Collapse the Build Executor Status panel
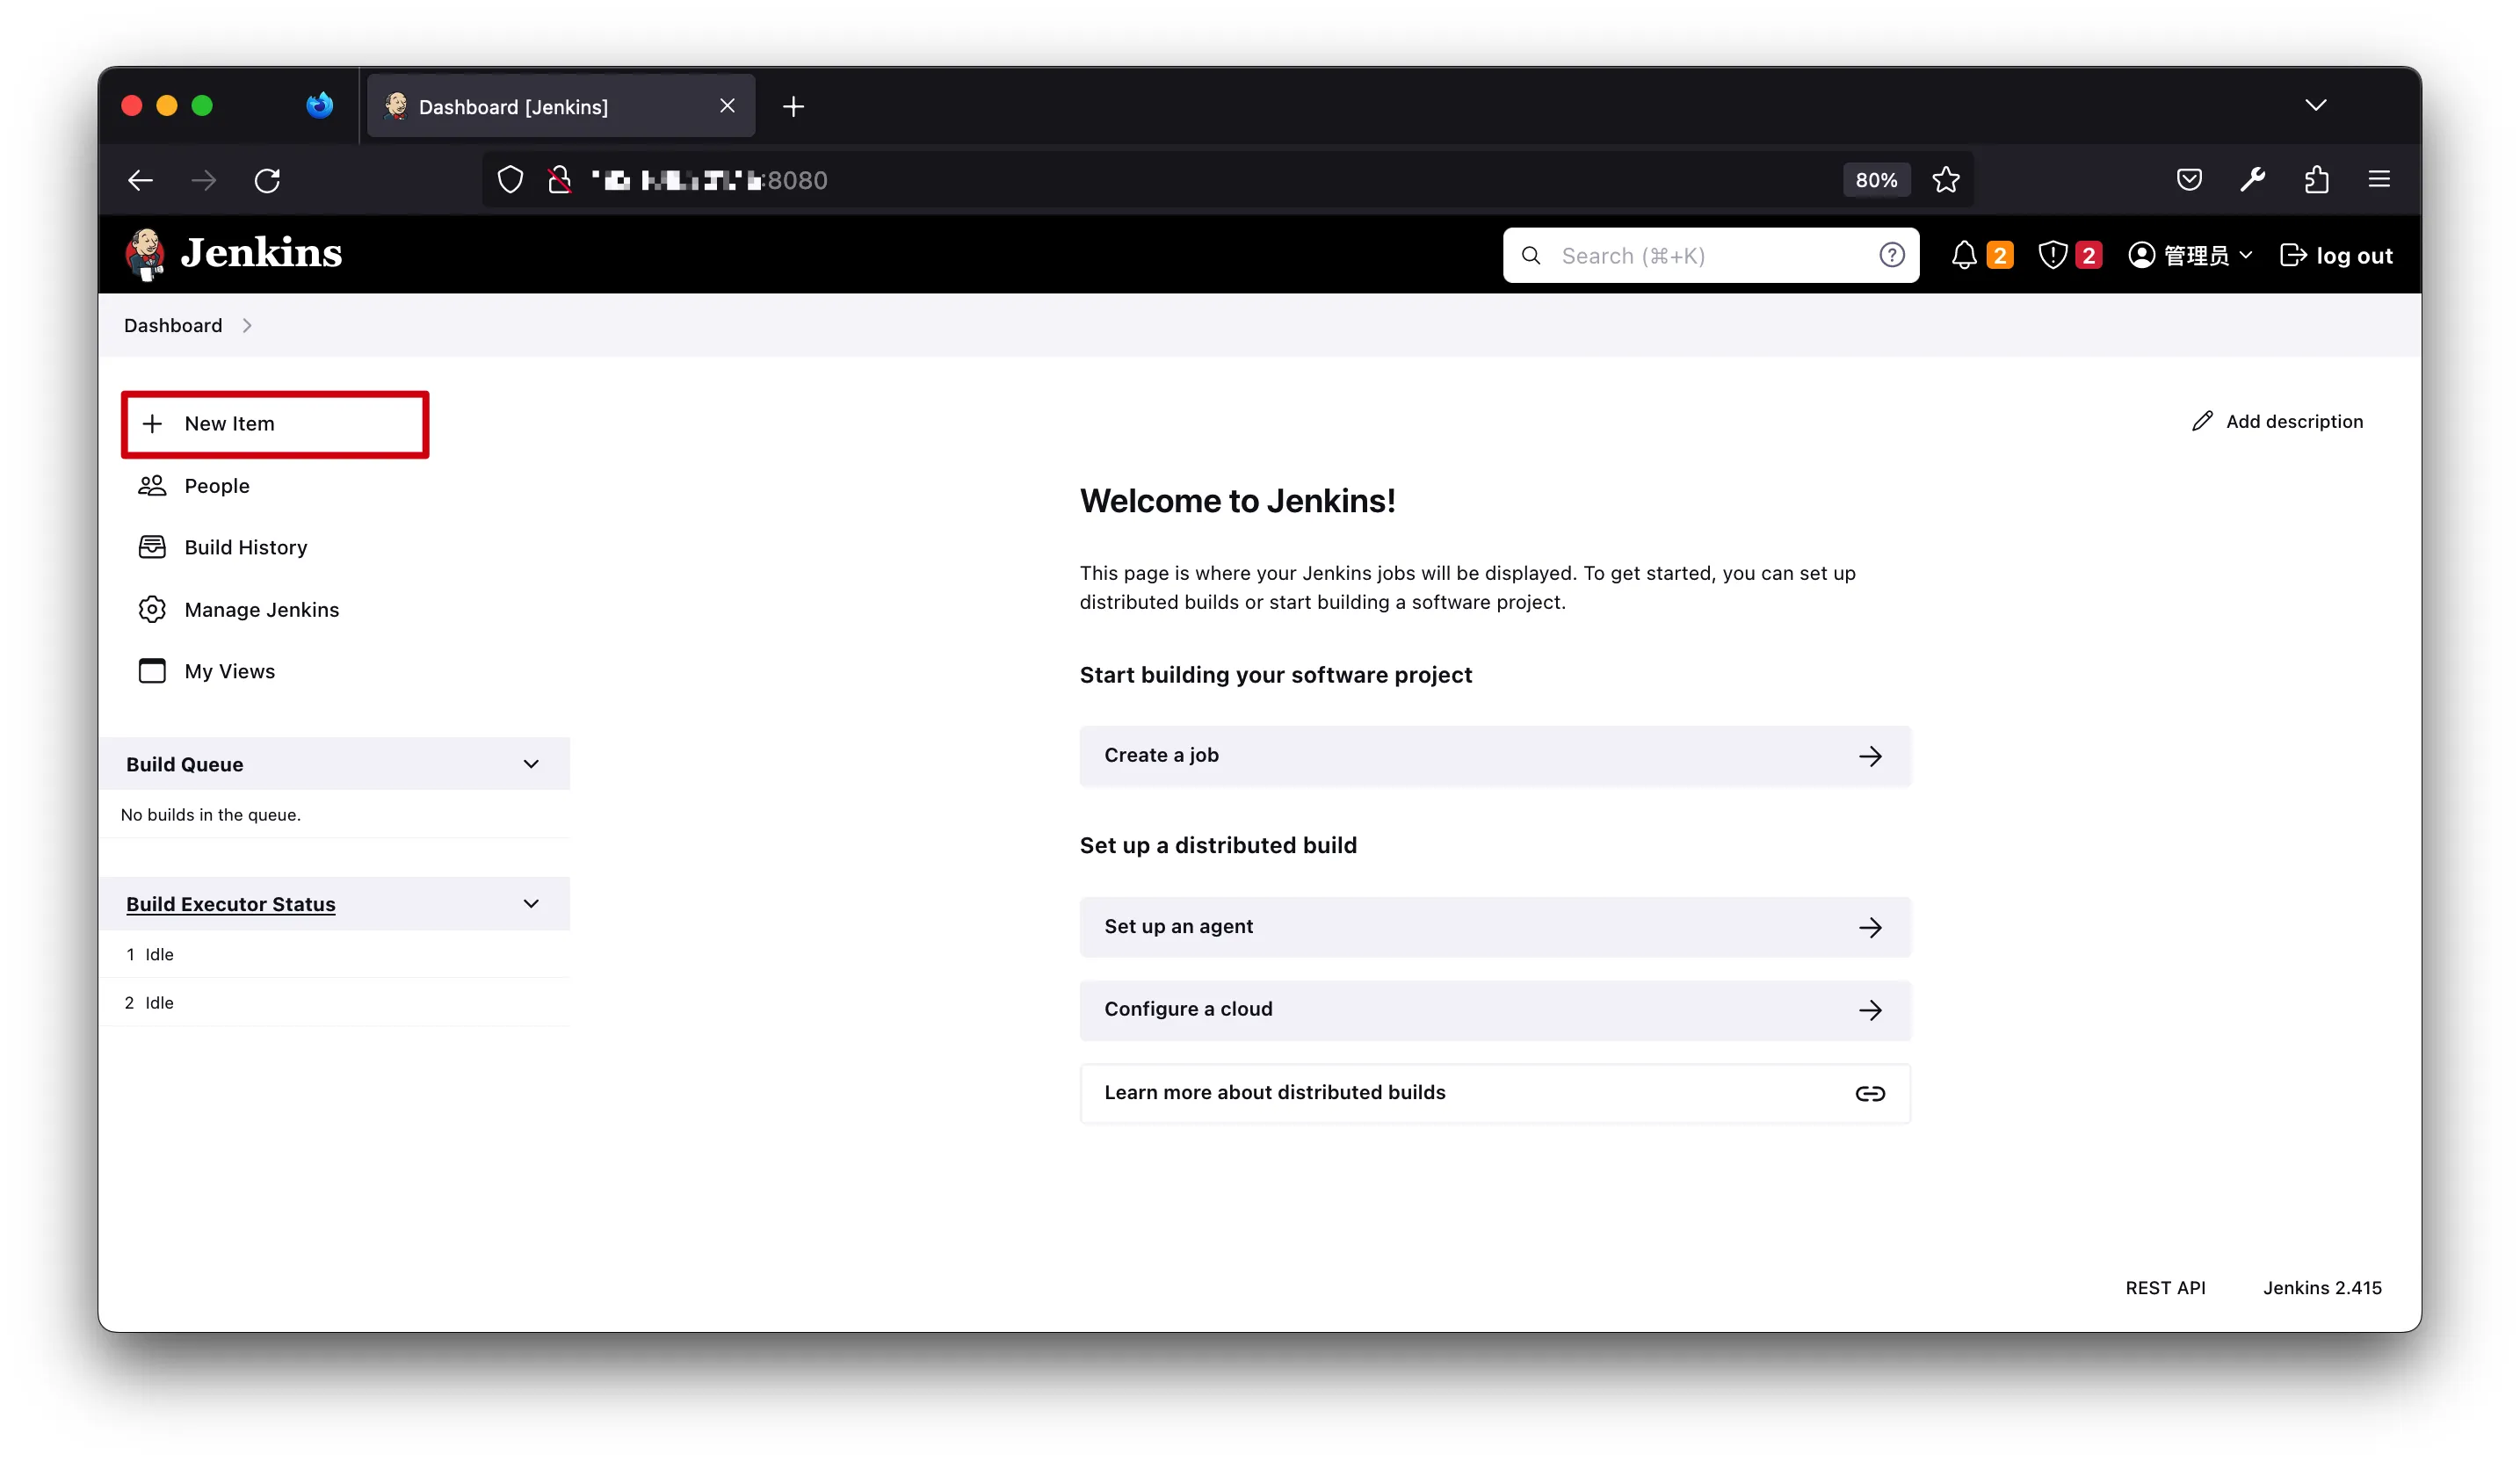 click(531, 904)
